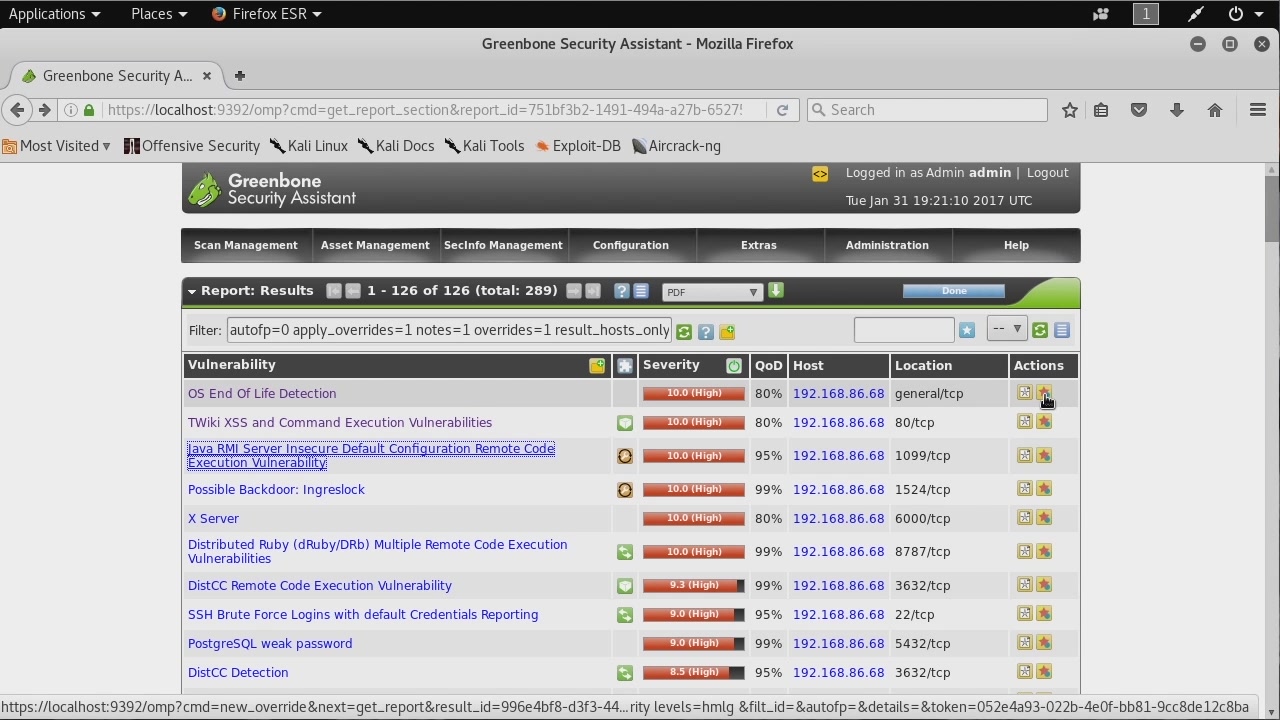Image resolution: width=1280 pixels, height=720 pixels.
Task: Click the Firefox Search box
Action: 927,110
